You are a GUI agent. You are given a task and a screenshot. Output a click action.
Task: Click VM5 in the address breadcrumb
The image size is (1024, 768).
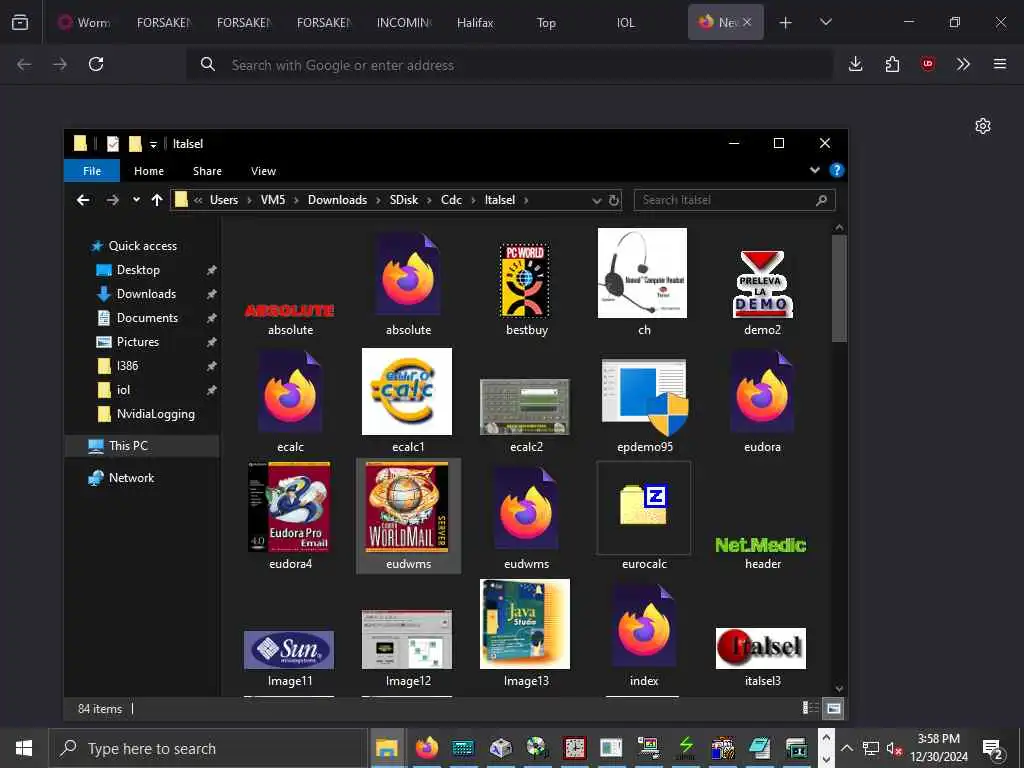[273, 200]
